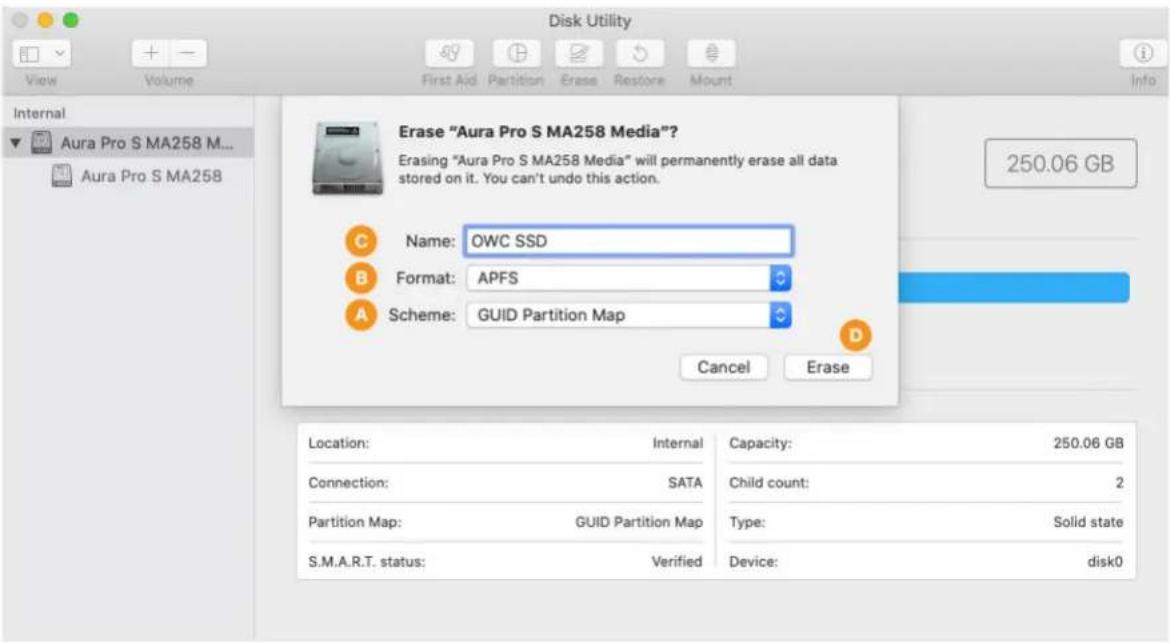Select Aura Pro S MA258 M... in sidebar
The image size is (1170, 643).
128,142
